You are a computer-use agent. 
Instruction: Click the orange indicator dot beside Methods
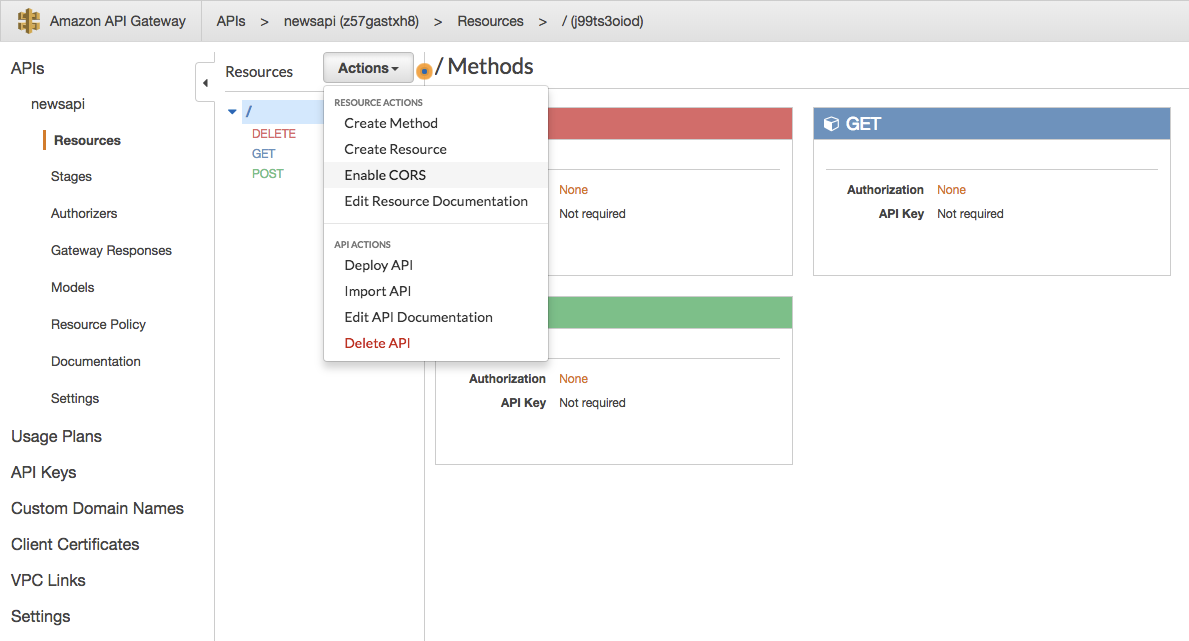click(x=425, y=71)
